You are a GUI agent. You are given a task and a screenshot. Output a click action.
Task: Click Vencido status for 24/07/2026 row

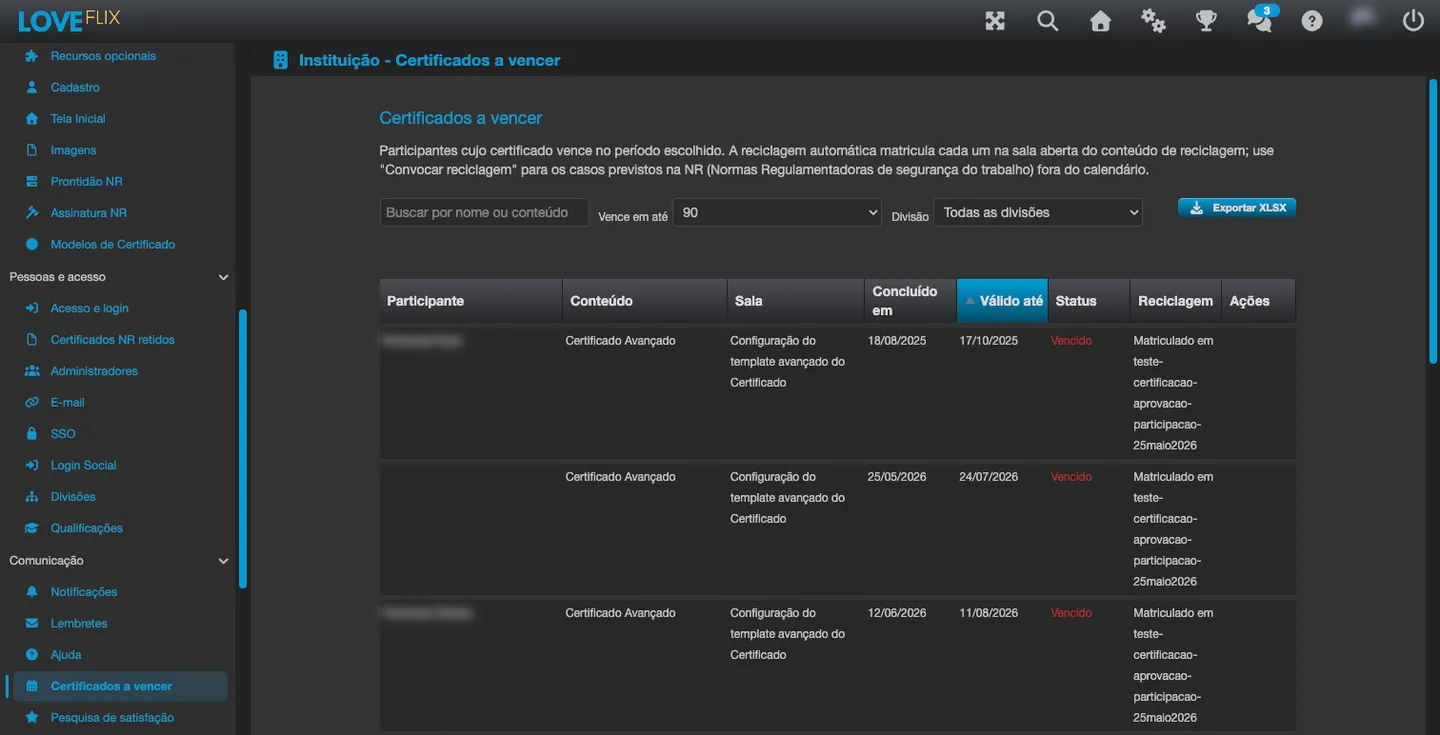[x=1071, y=477]
